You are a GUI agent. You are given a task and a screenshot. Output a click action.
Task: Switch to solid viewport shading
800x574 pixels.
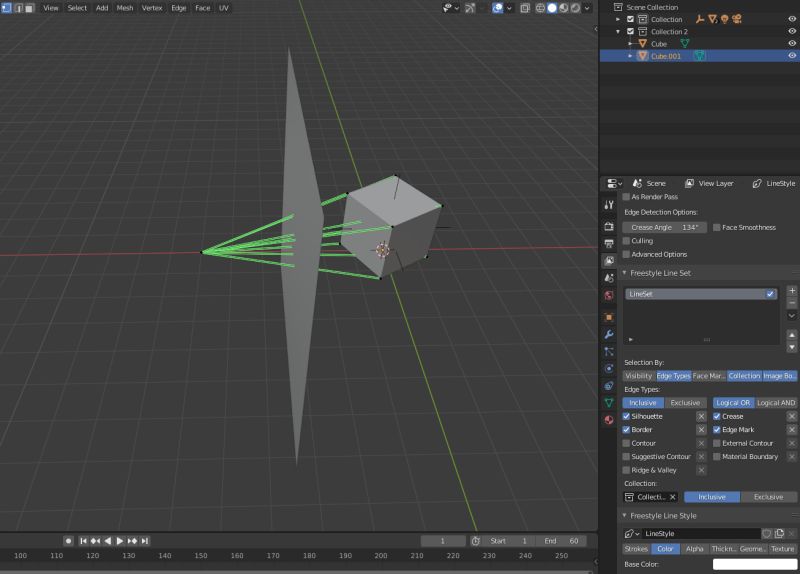click(x=552, y=8)
